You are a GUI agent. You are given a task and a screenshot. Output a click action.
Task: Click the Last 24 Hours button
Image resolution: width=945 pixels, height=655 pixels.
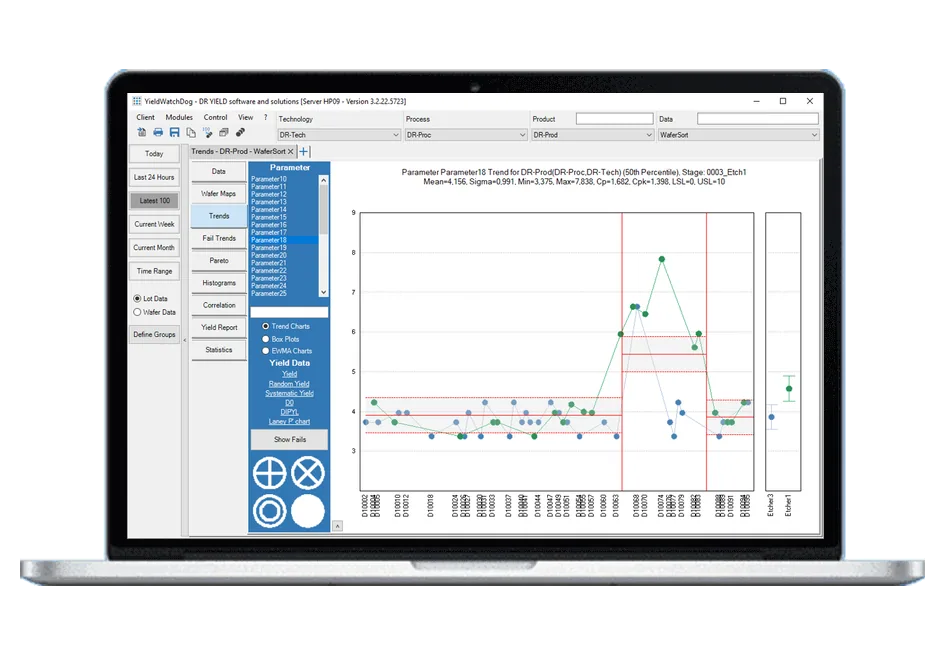[154, 177]
